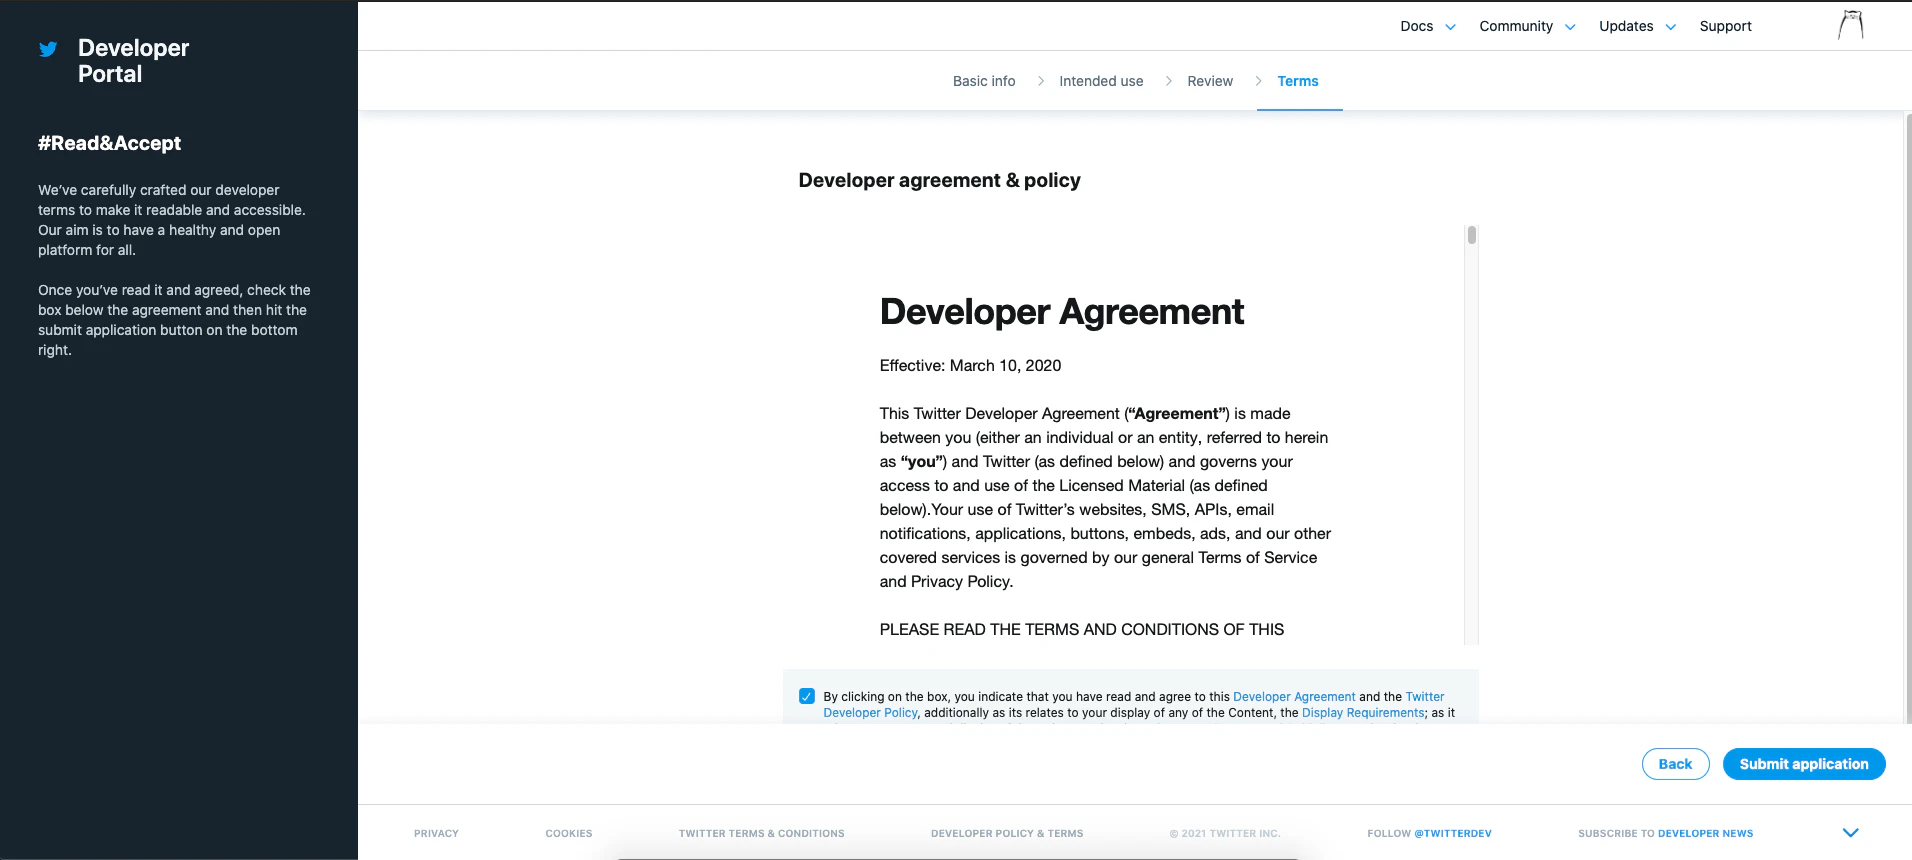Open Developer Policy & Terms footer link

[x=1007, y=833]
